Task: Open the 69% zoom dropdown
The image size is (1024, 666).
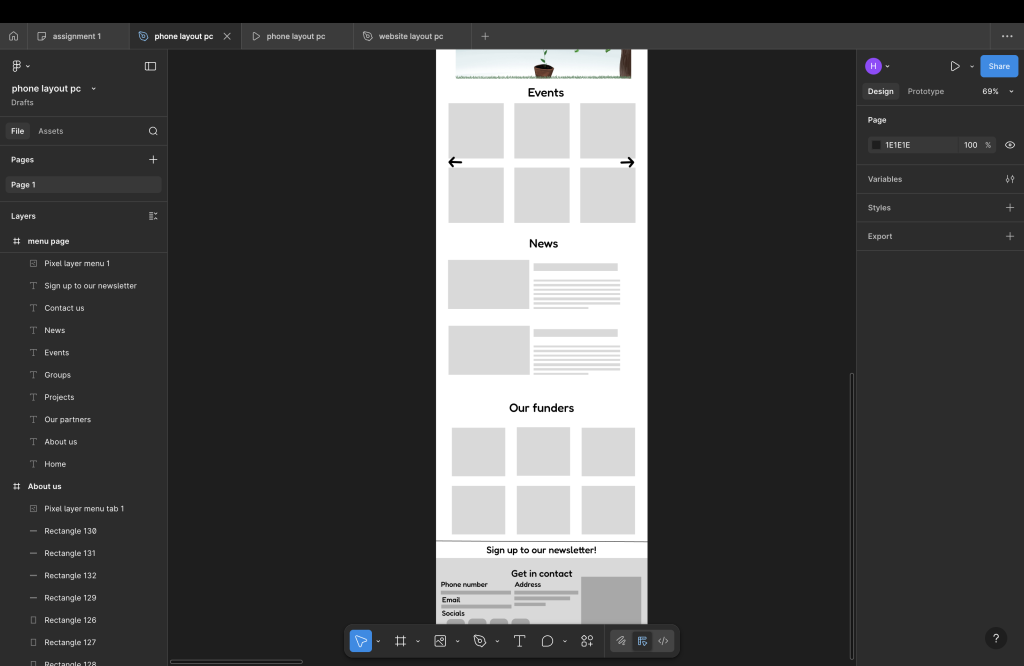Action: click(x=997, y=91)
